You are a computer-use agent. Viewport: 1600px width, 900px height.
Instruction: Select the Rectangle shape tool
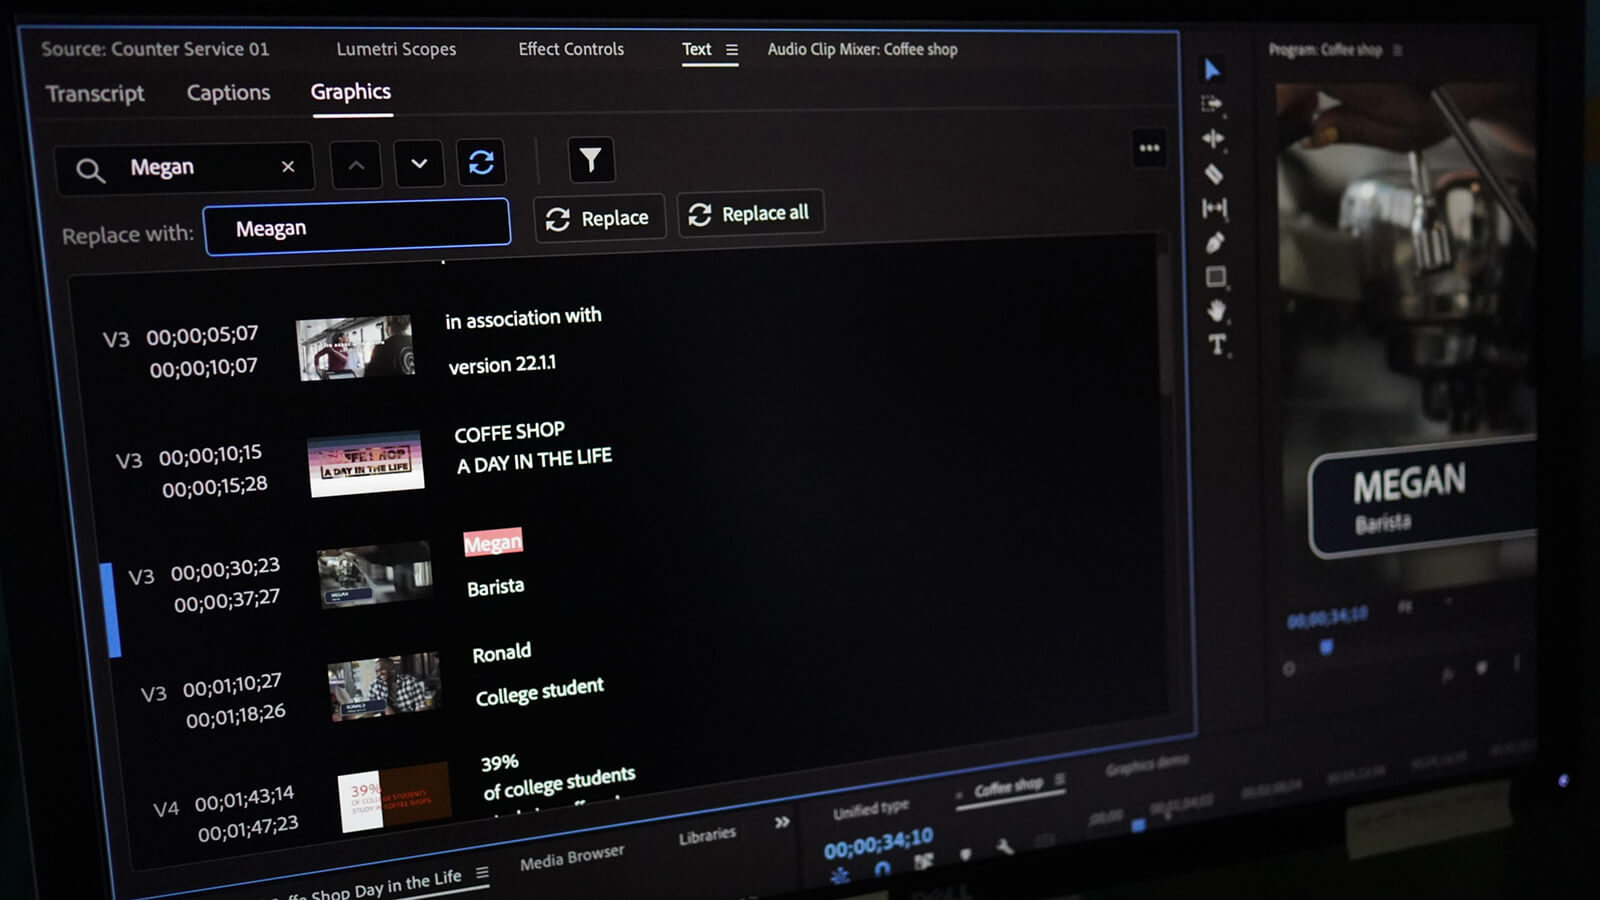1216,277
